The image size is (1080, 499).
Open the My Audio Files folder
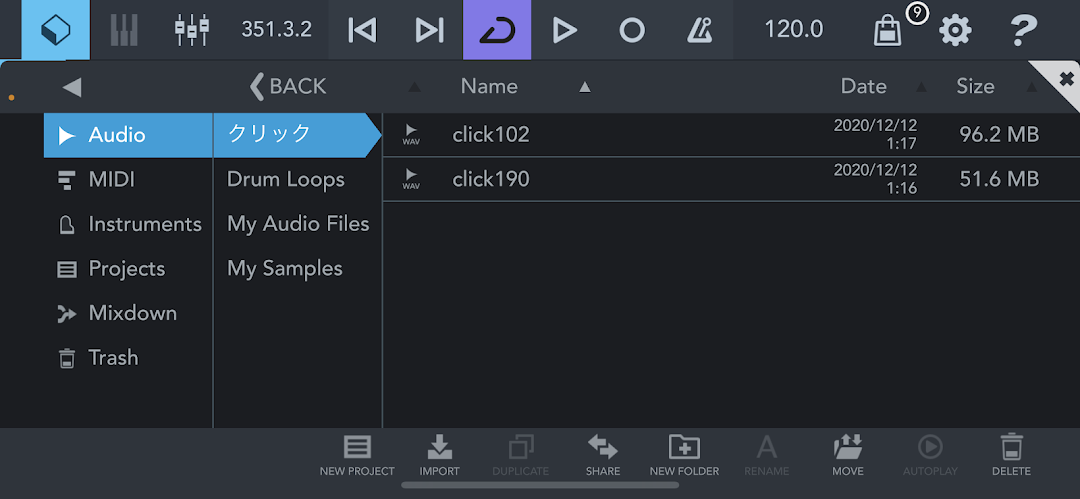[297, 224]
